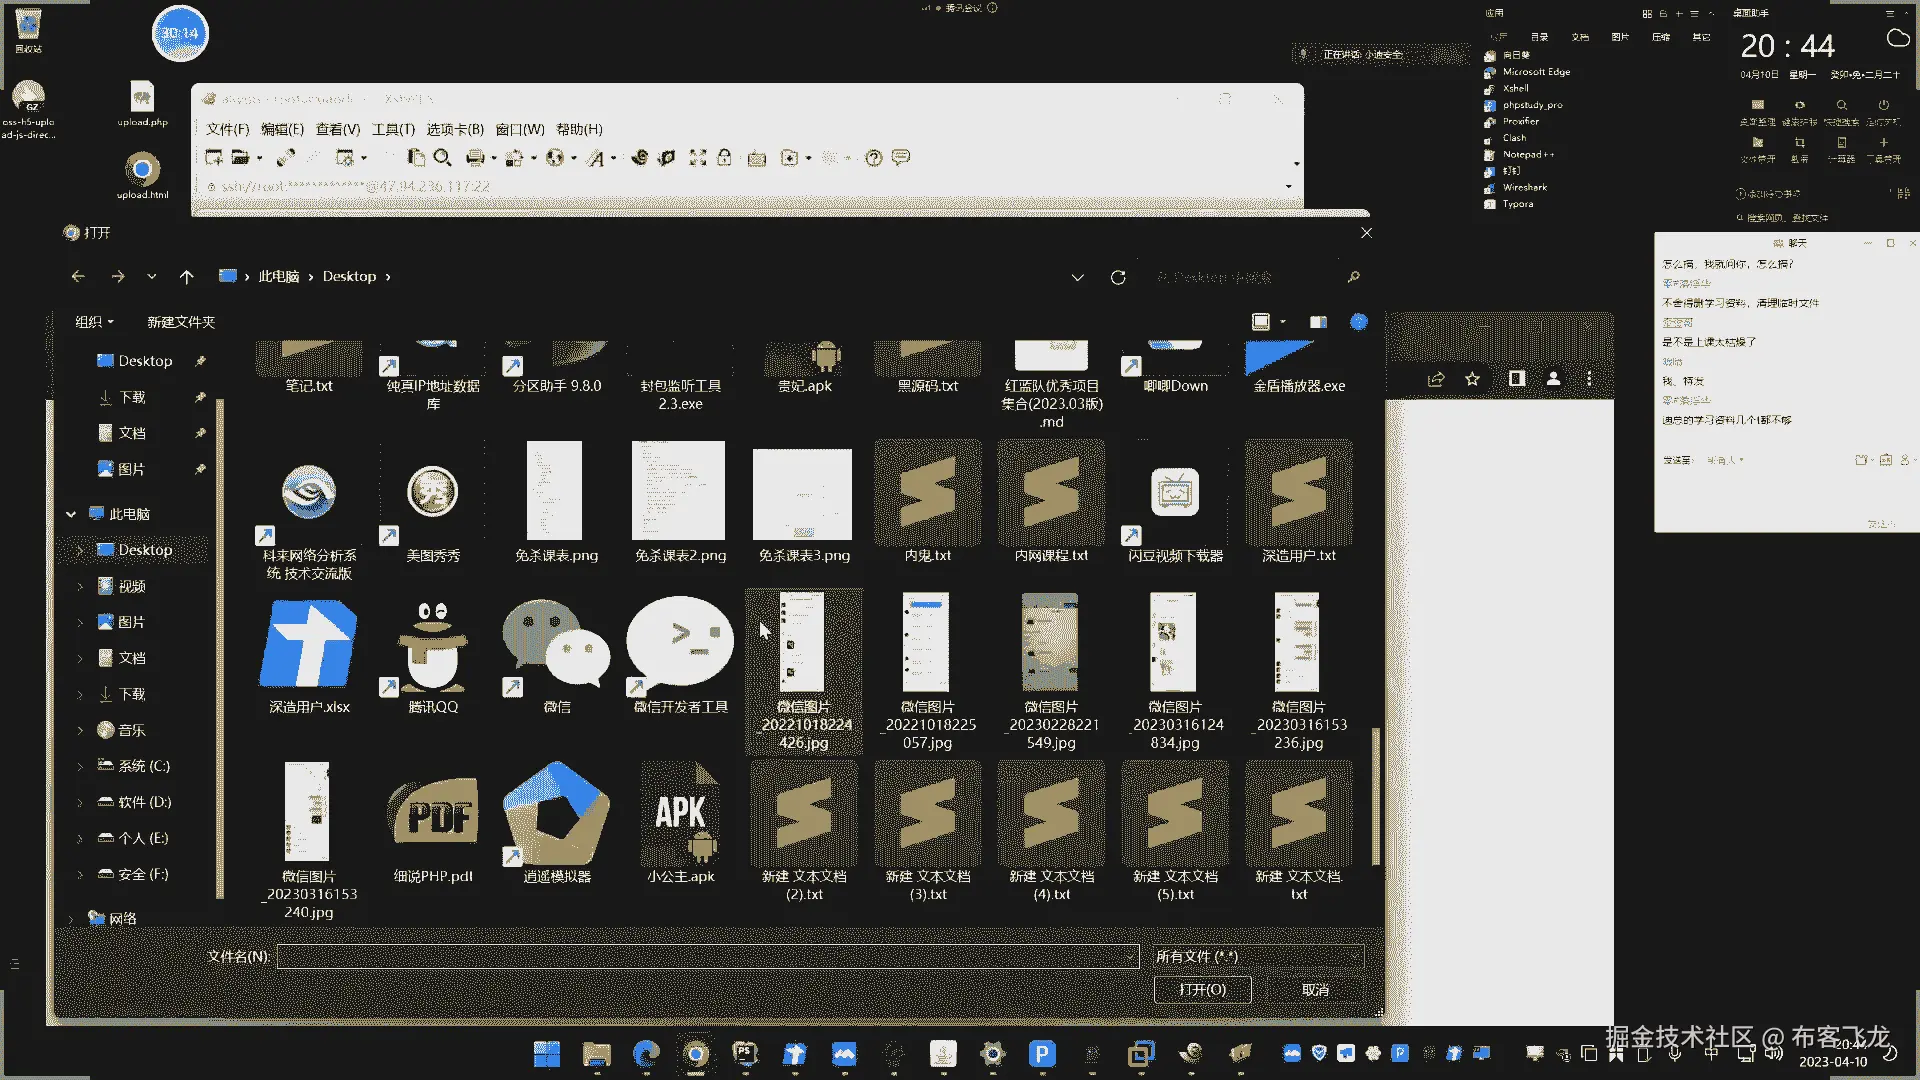Expand the 软件 (D:) drive node
Image resolution: width=1920 pixels, height=1080 pixels.
pos(80,802)
